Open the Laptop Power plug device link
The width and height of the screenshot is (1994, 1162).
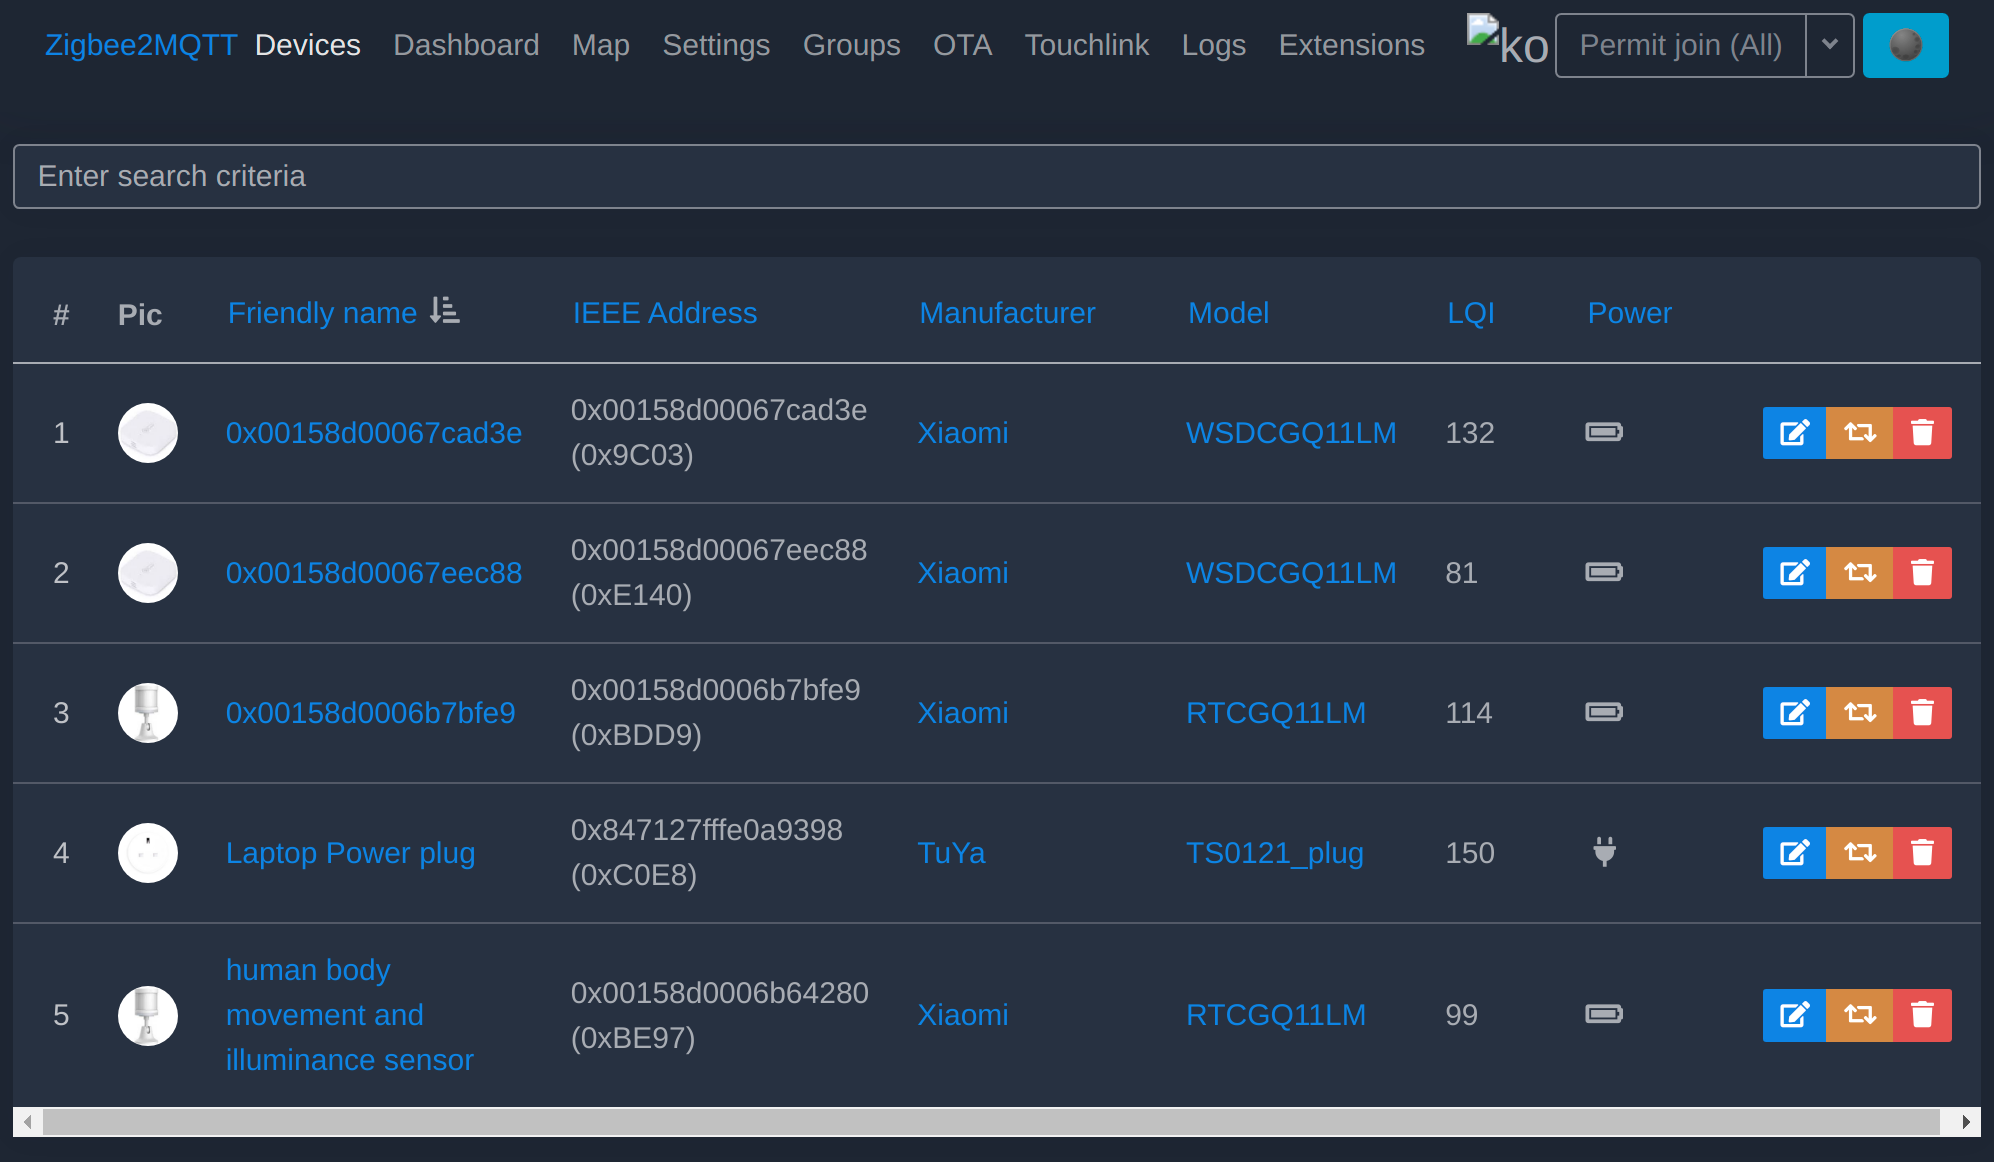click(x=350, y=853)
